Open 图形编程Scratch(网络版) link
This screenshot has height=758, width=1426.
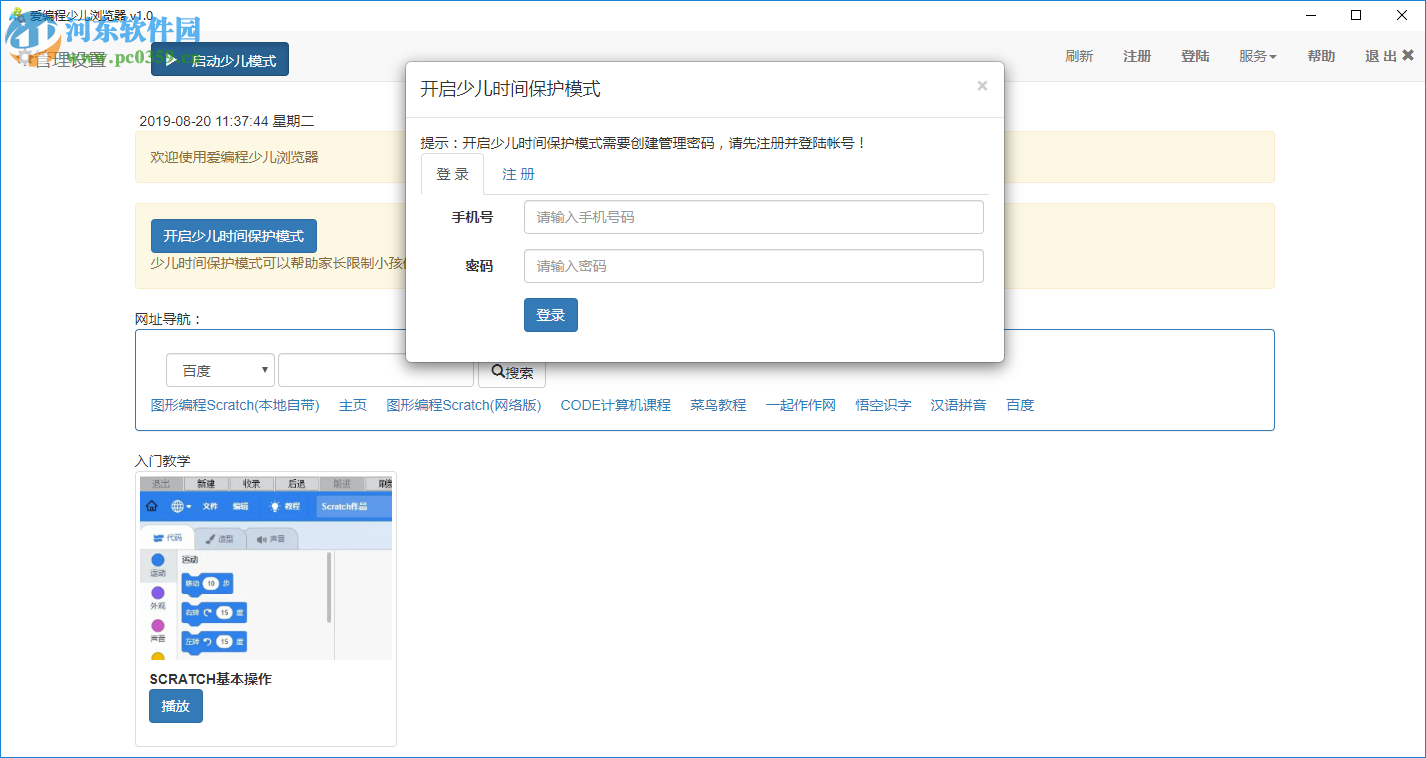coord(464,405)
